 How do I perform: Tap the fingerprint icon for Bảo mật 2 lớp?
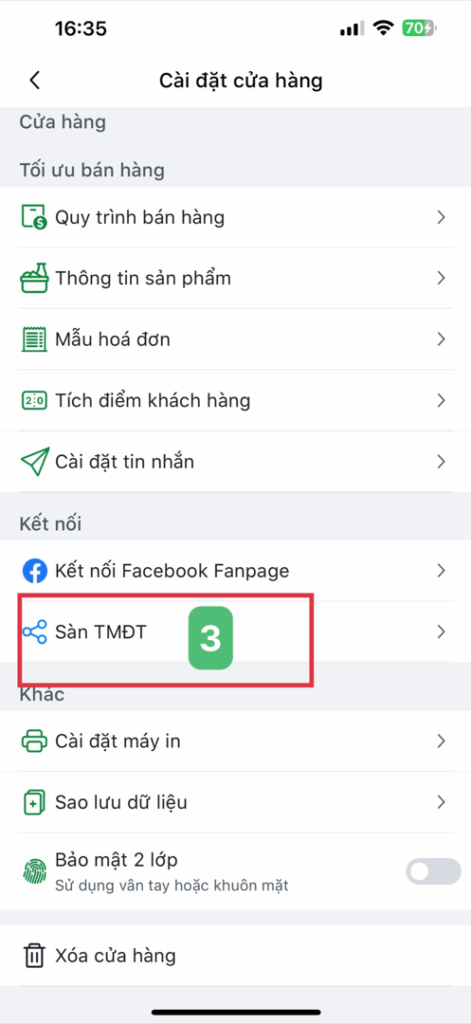[x=35, y=871]
